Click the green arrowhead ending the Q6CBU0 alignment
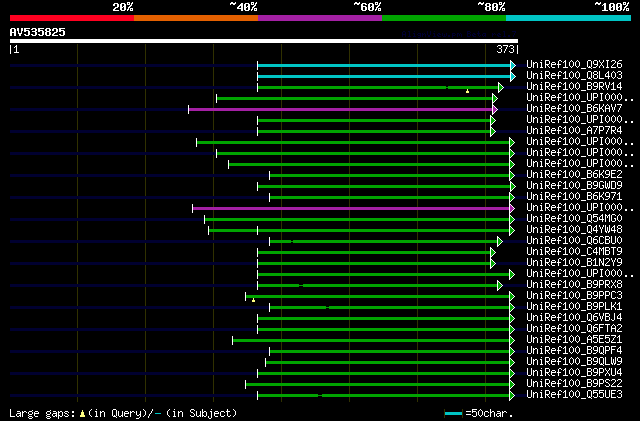Image resolution: width=640 pixels, height=421 pixels. pos(500,242)
